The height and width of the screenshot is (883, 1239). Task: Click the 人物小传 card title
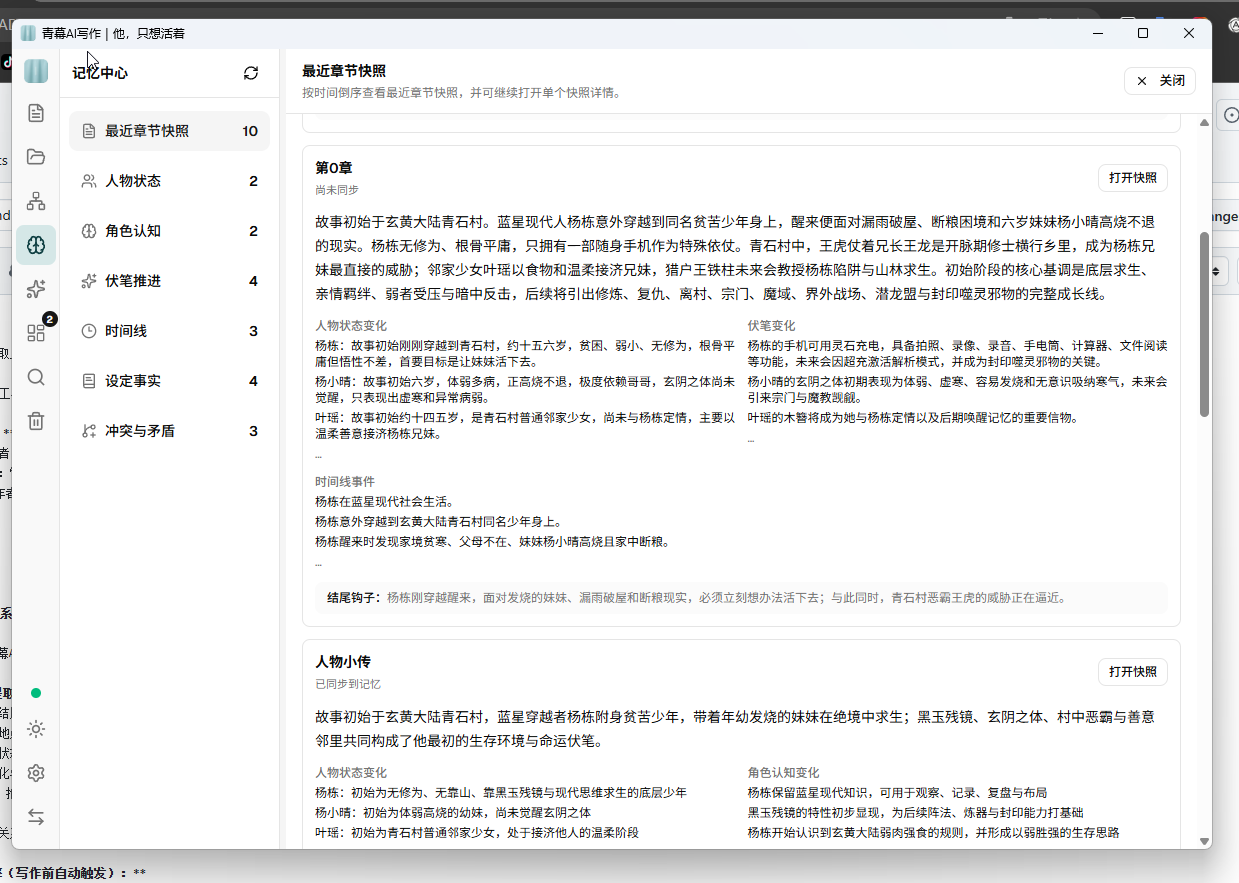[x=343, y=662]
